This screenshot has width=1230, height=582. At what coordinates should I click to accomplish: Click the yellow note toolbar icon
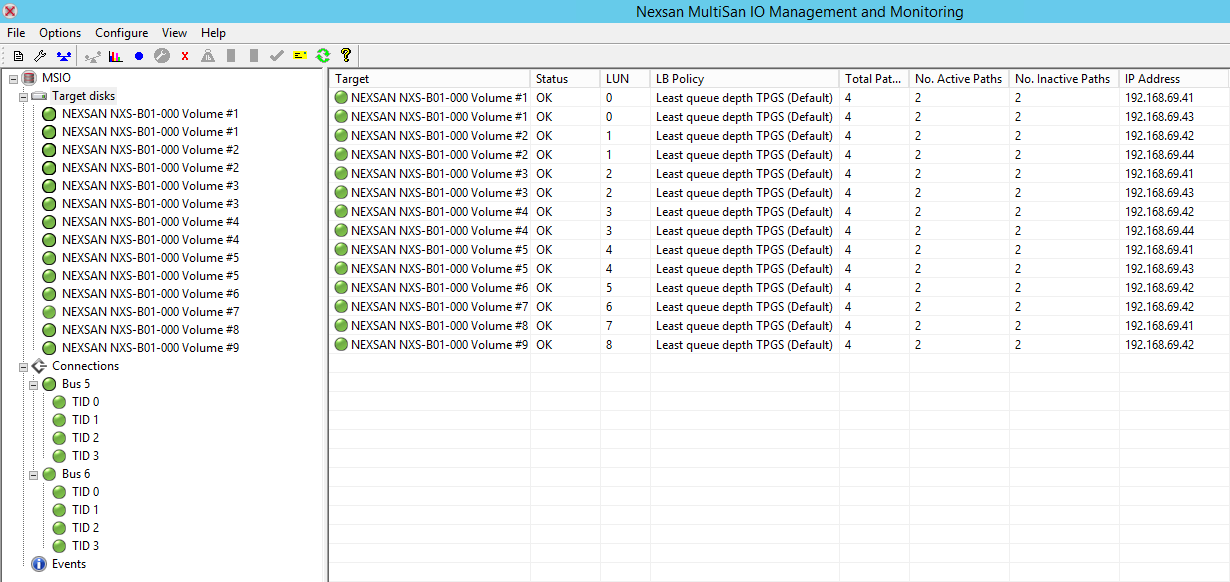pos(300,56)
